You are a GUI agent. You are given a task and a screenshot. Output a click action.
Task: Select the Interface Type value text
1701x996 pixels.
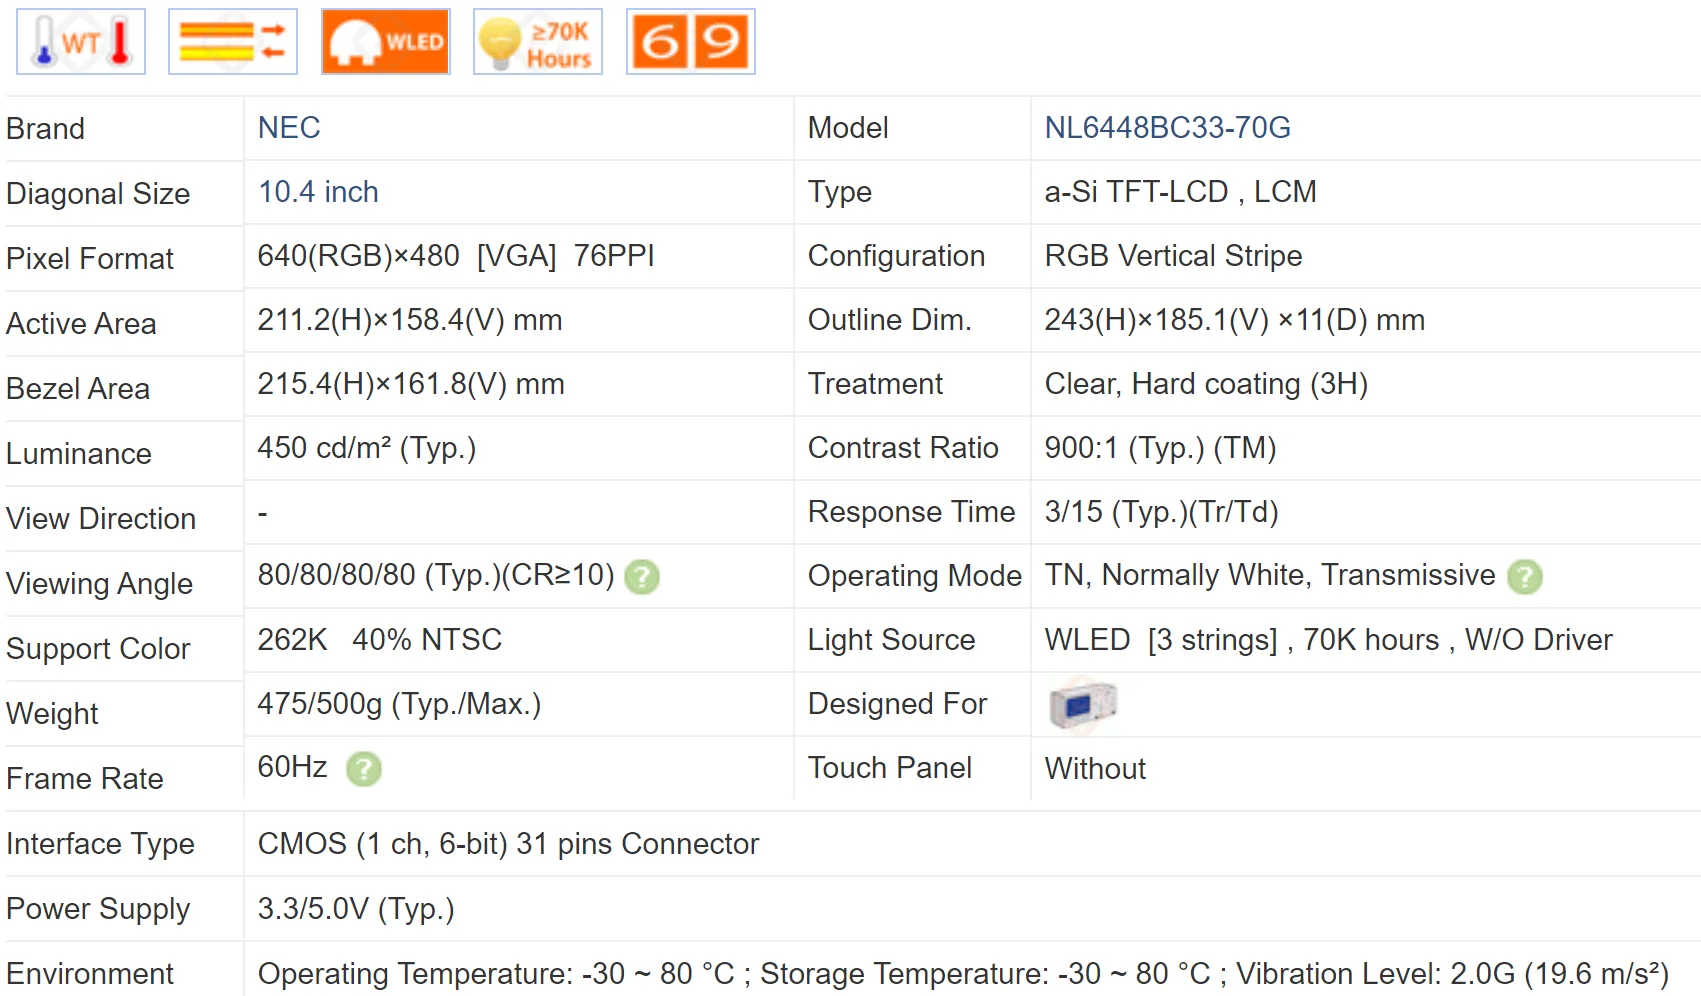point(508,844)
